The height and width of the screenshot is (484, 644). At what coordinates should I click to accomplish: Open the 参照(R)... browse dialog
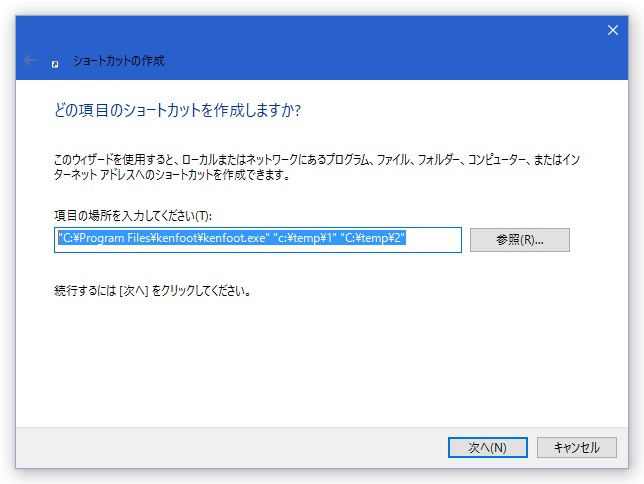pos(520,240)
